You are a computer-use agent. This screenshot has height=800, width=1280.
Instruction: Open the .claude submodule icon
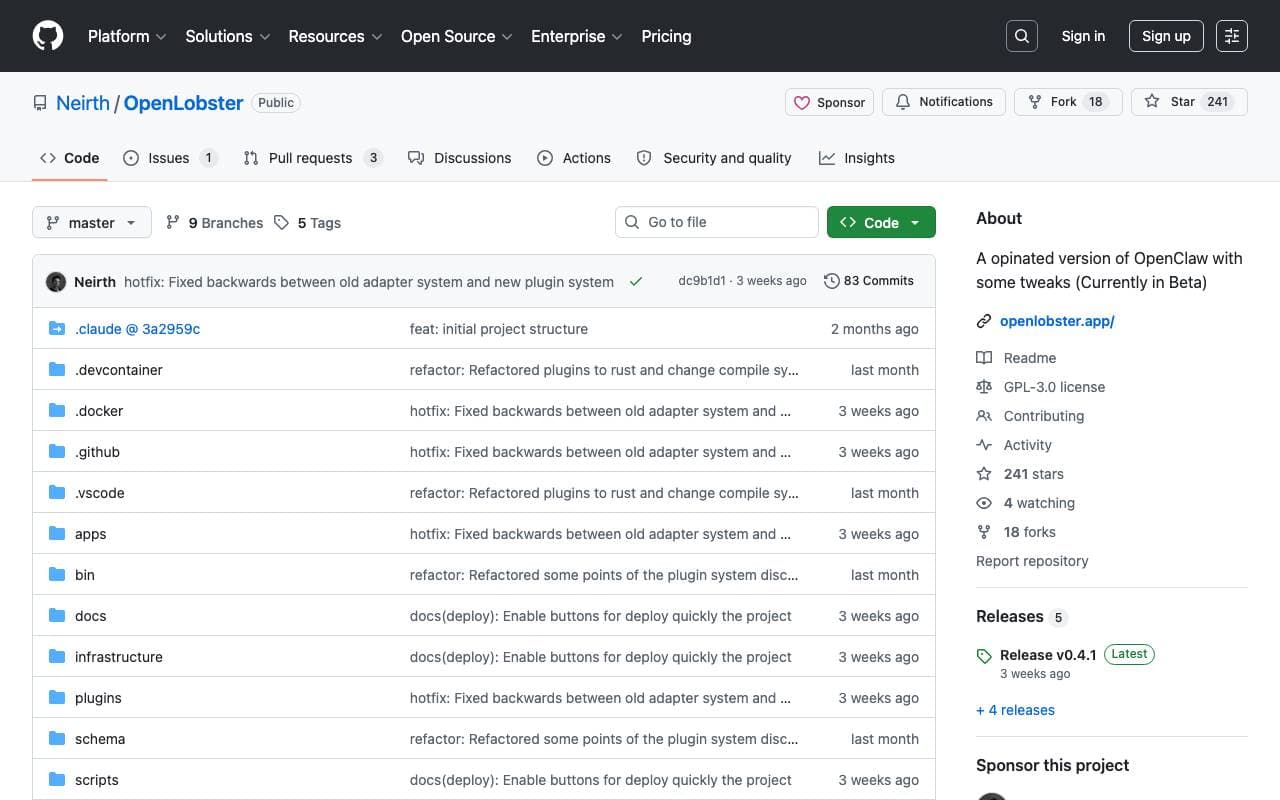57,329
